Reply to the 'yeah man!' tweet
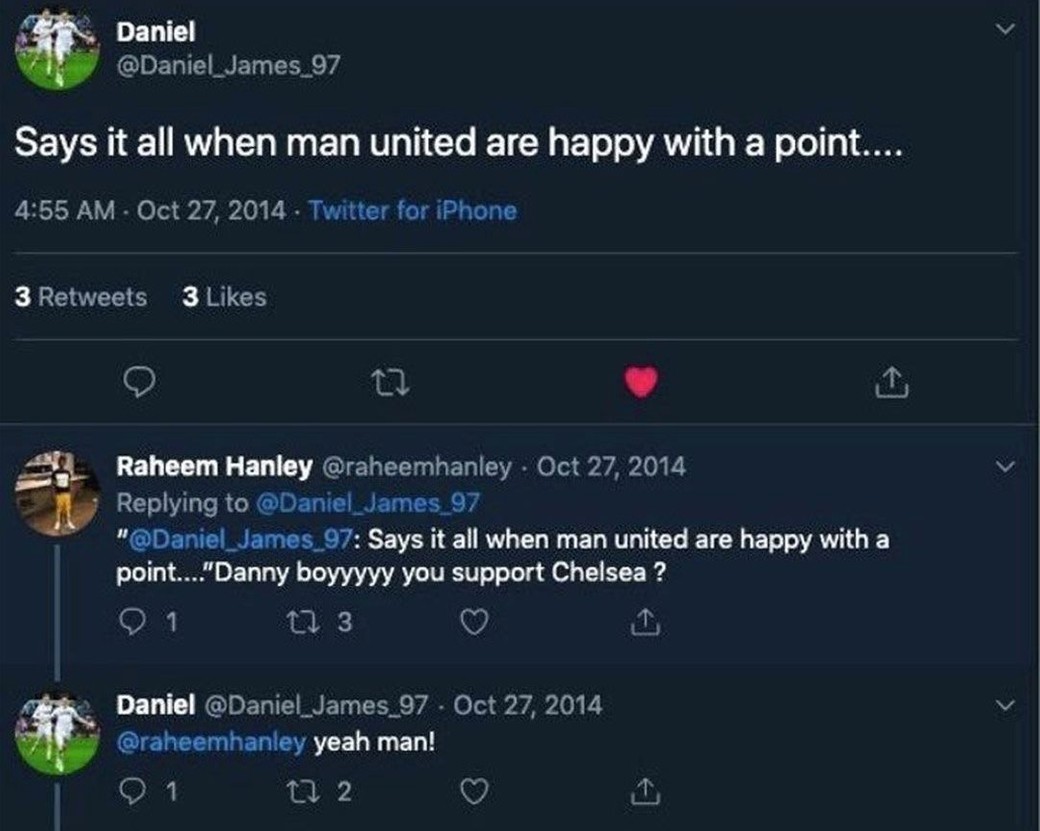The width and height of the screenshot is (1040, 831). (x=132, y=792)
